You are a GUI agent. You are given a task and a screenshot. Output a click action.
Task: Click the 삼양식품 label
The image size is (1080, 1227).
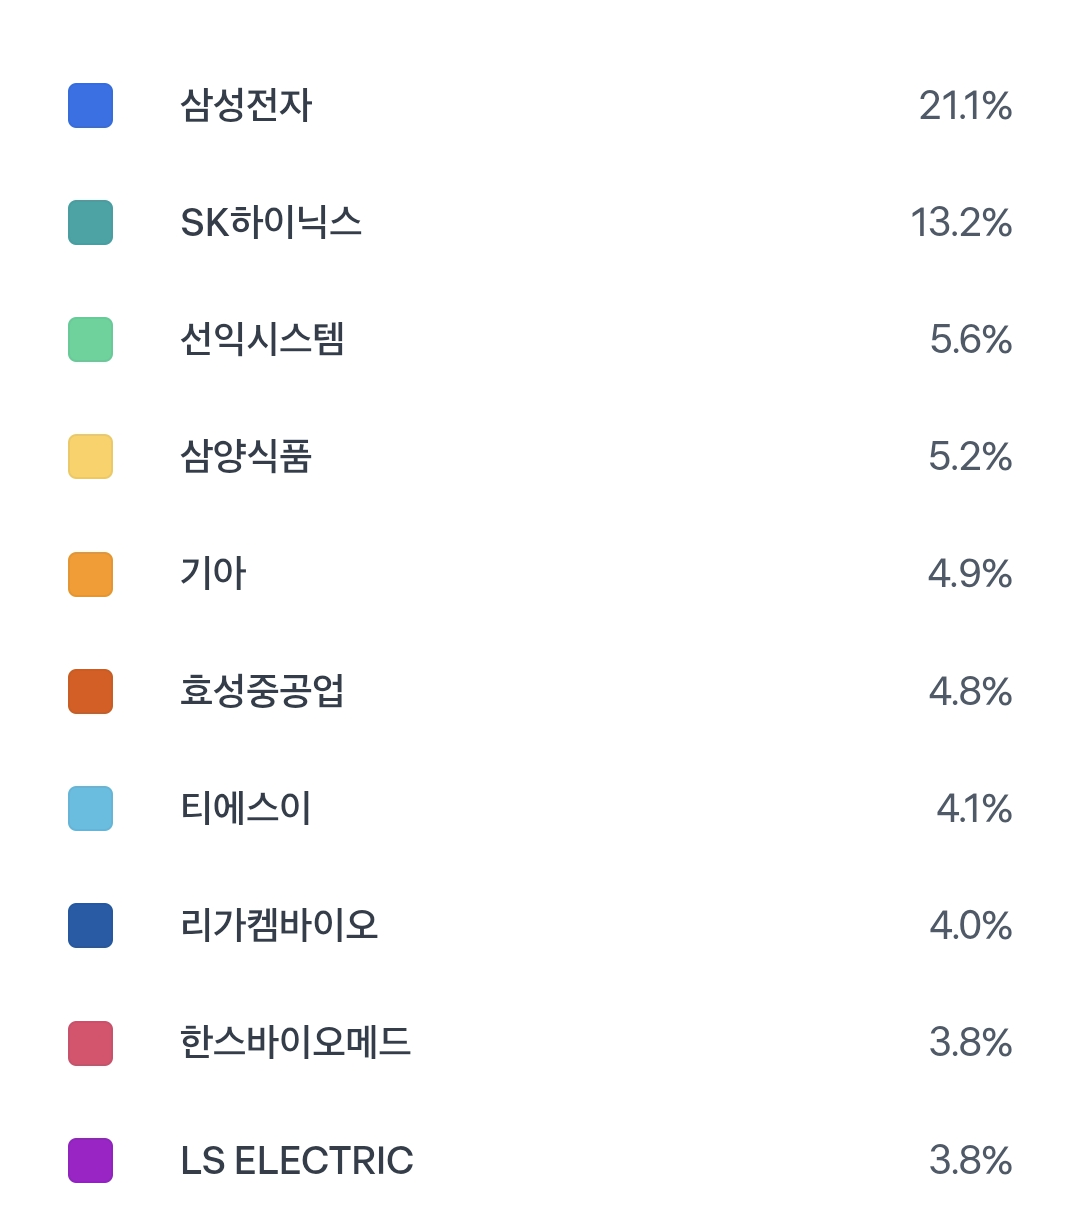click(246, 457)
